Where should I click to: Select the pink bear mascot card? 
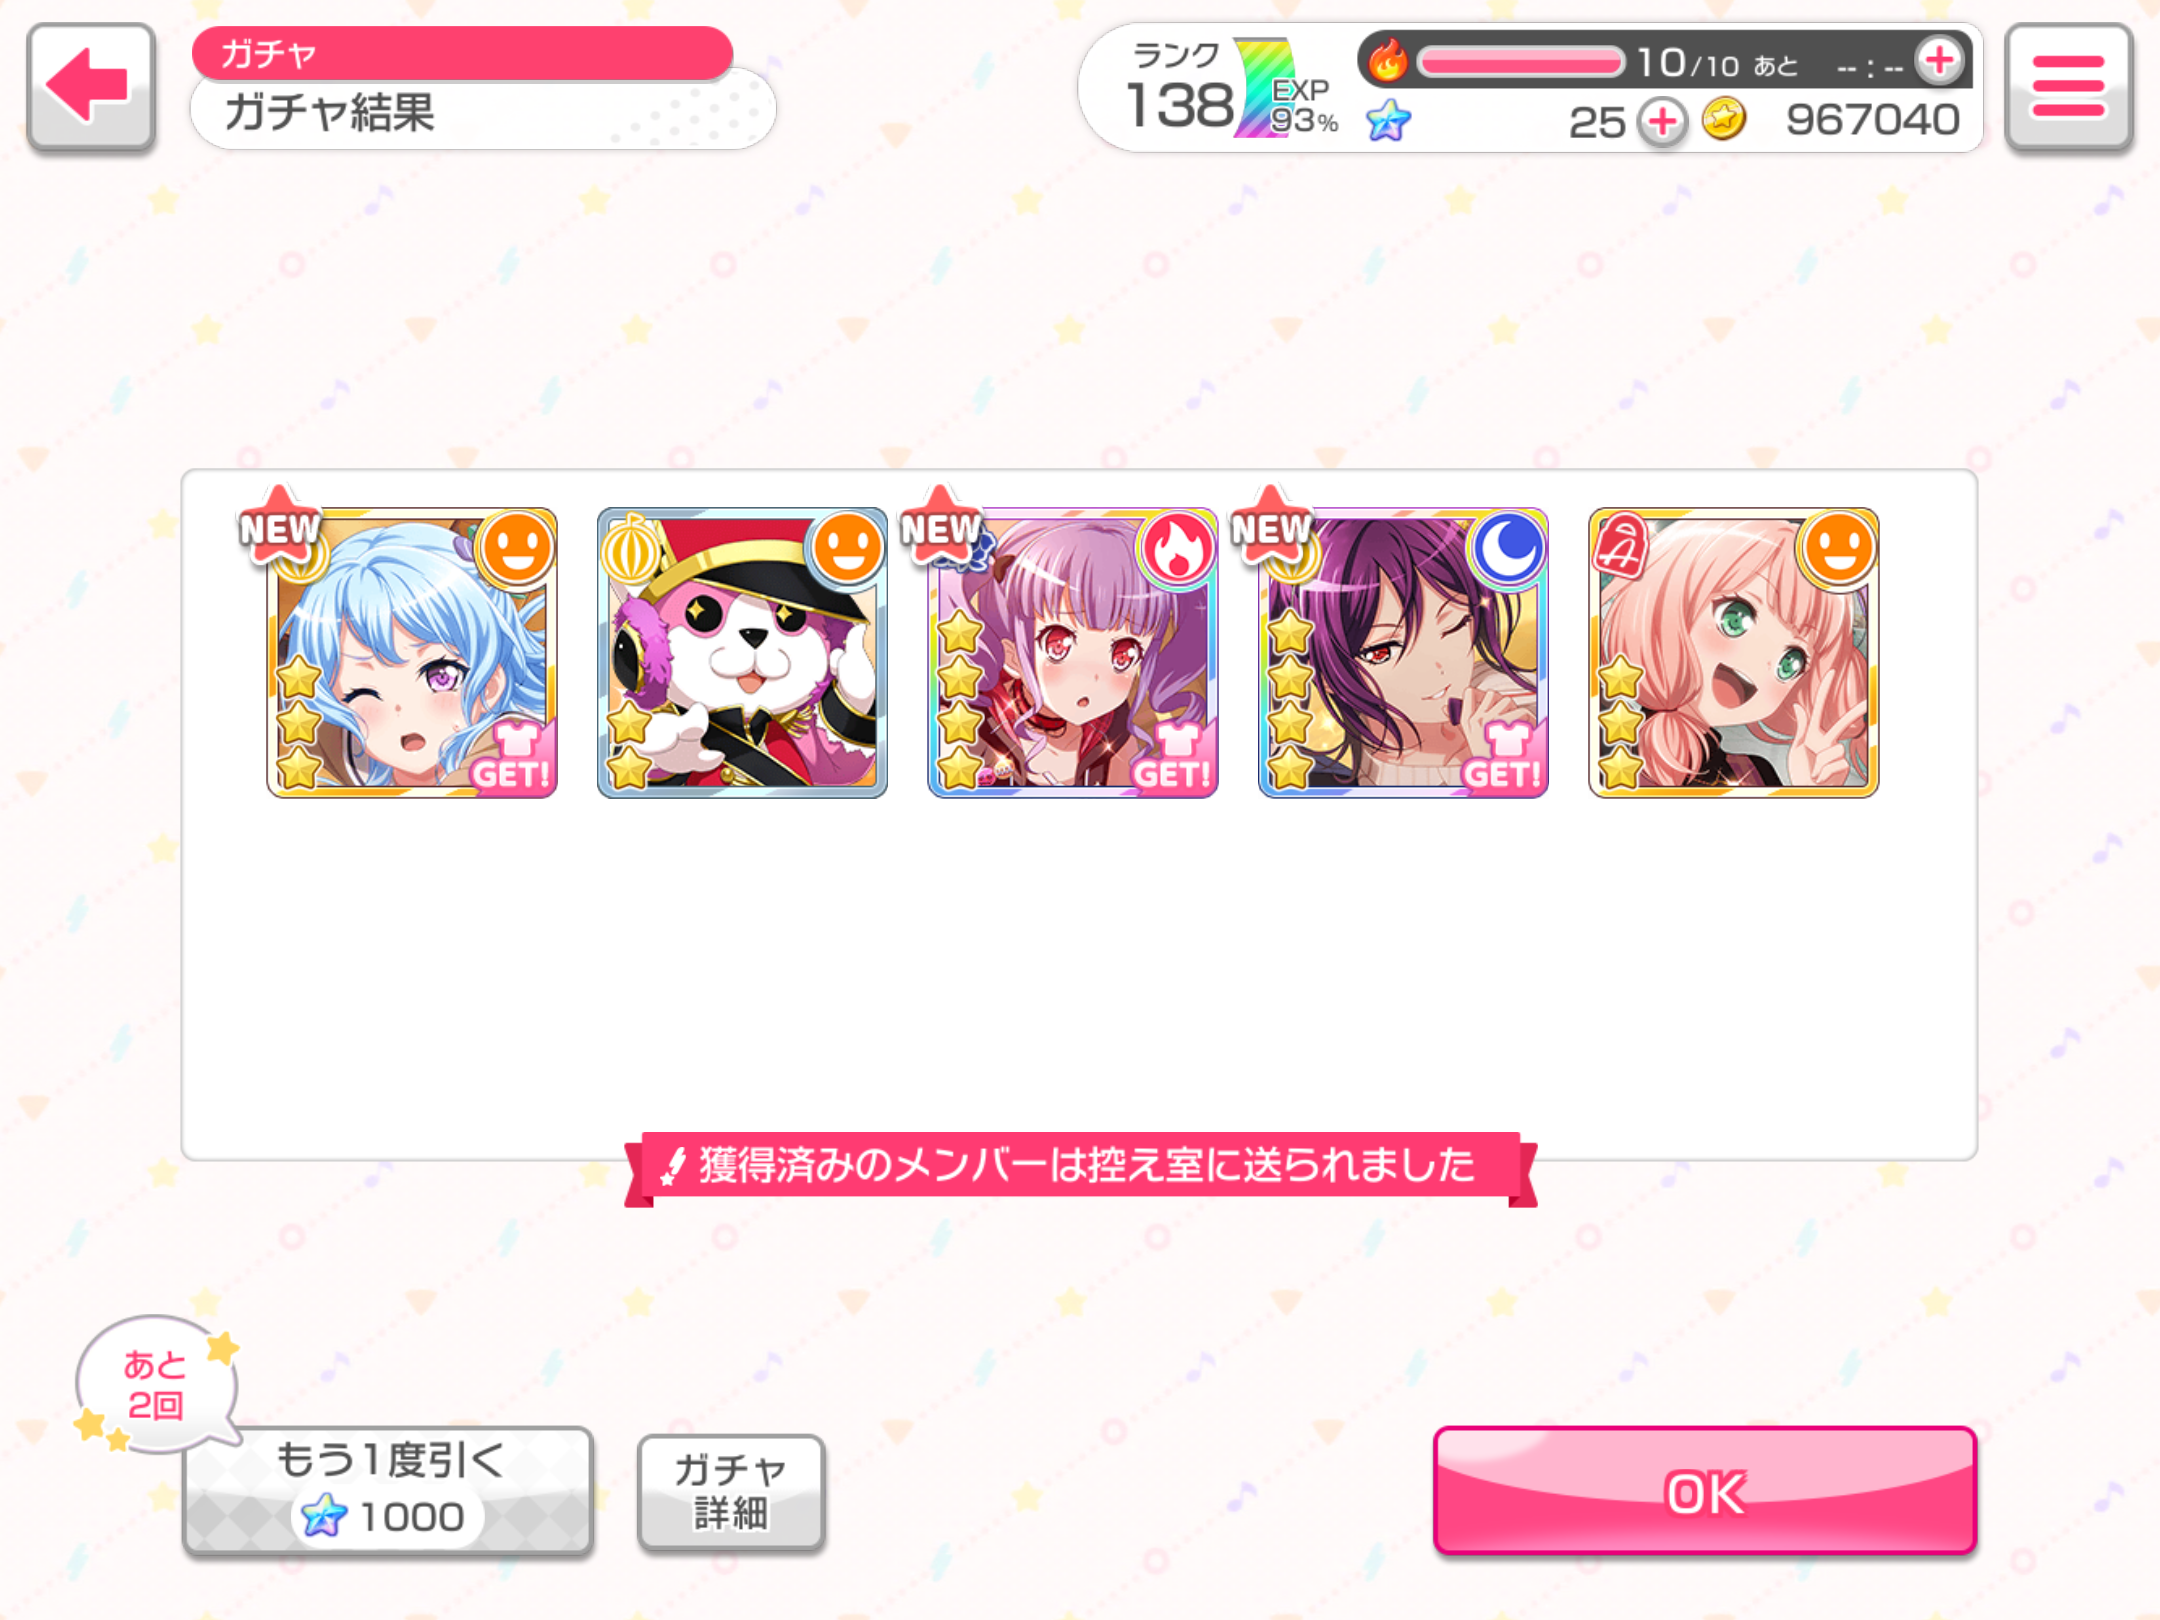click(x=742, y=653)
